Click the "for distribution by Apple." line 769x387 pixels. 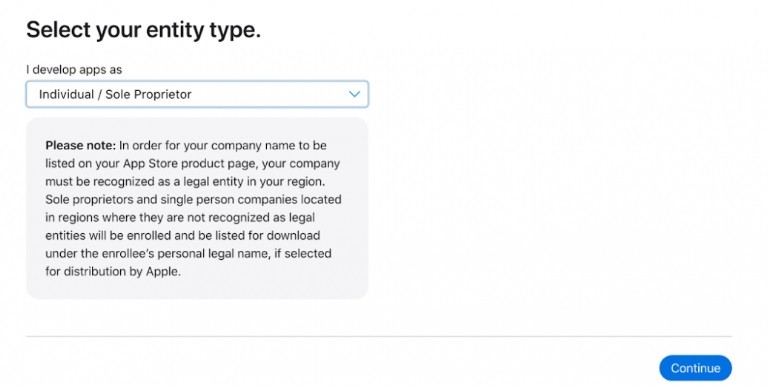[x=113, y=271]
